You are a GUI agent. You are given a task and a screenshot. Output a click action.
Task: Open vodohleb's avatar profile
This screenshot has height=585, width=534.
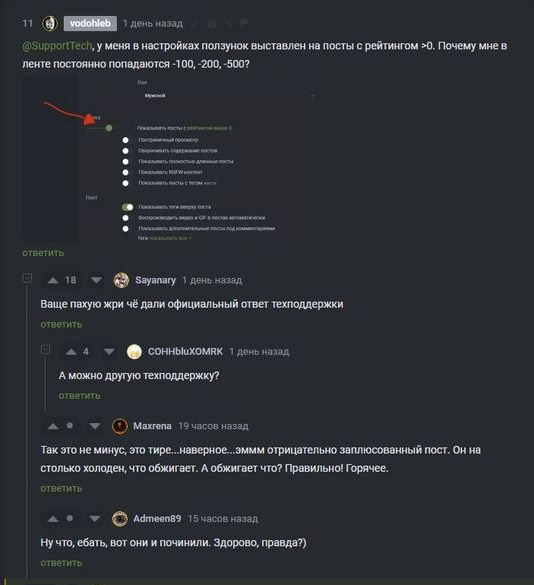(50, 24)
